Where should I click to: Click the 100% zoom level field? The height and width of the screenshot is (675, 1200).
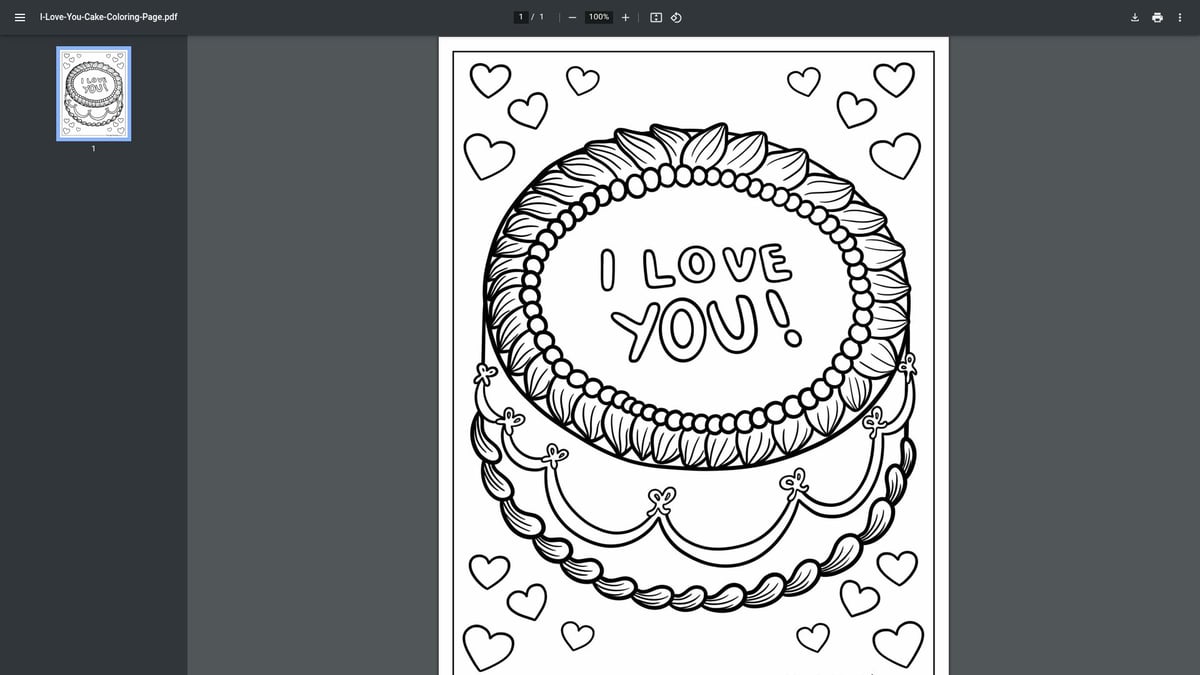click(597, 17)
